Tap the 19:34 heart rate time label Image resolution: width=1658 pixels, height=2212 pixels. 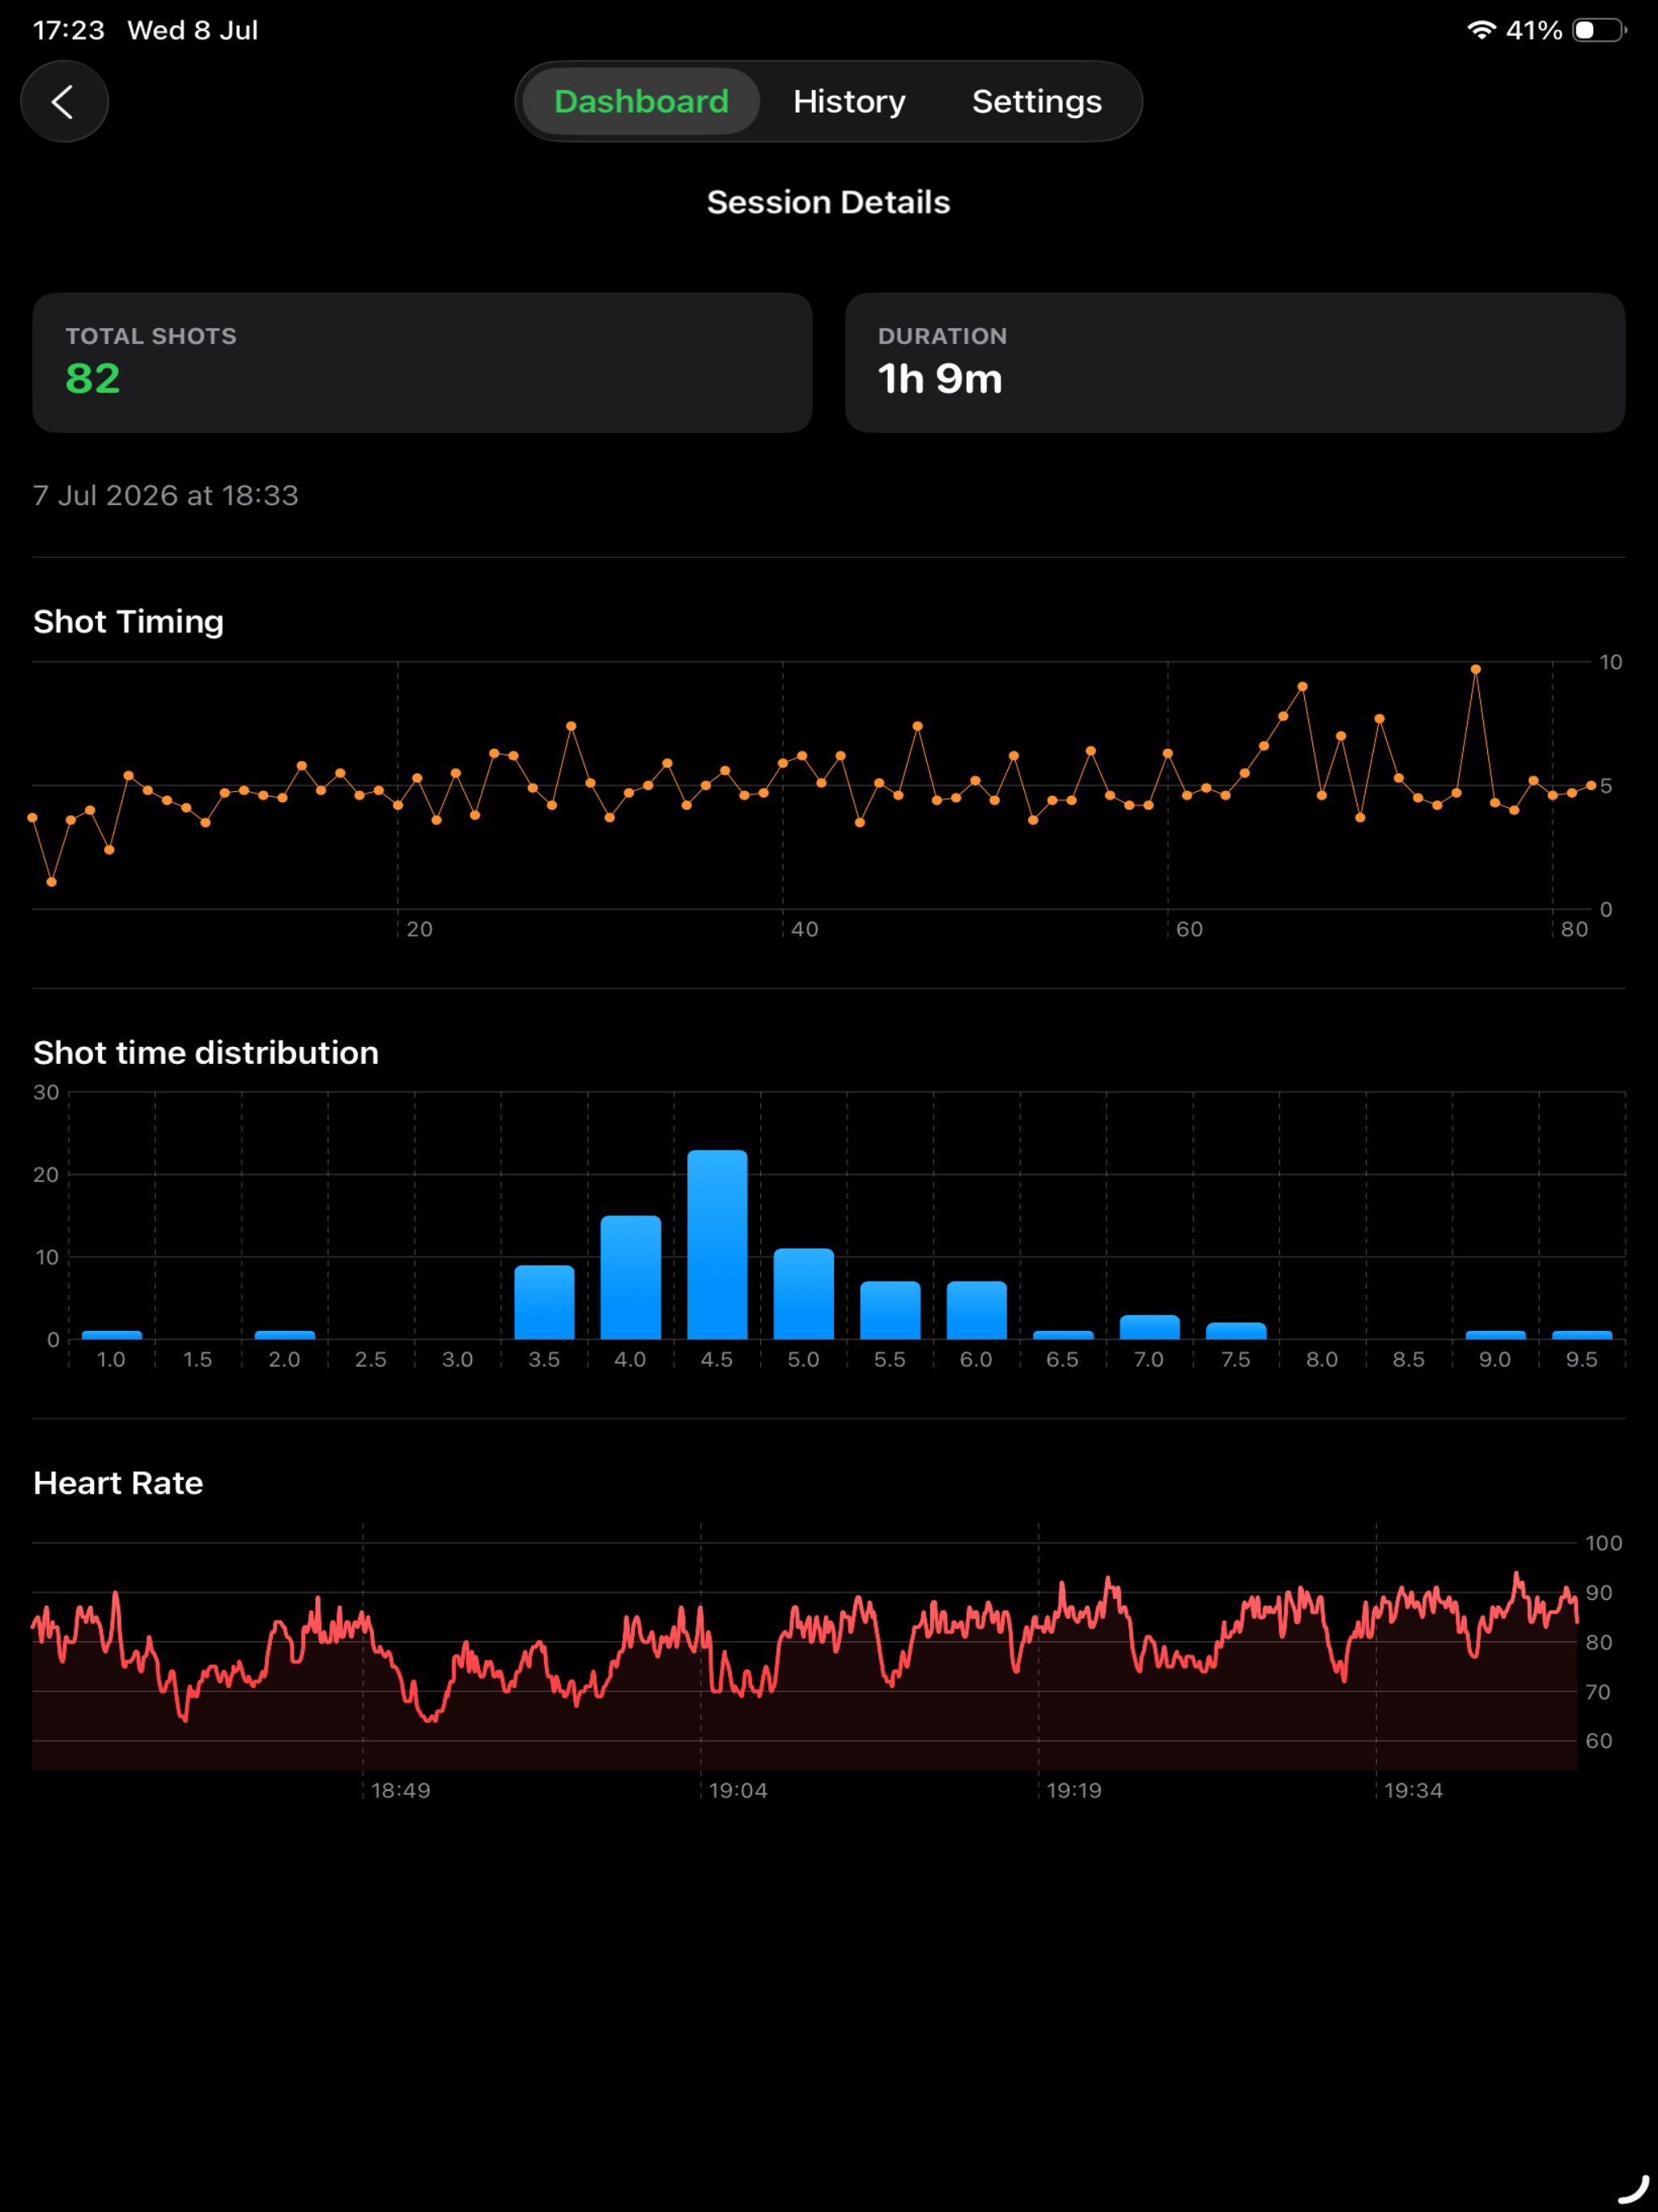tap(1413, 1790)
